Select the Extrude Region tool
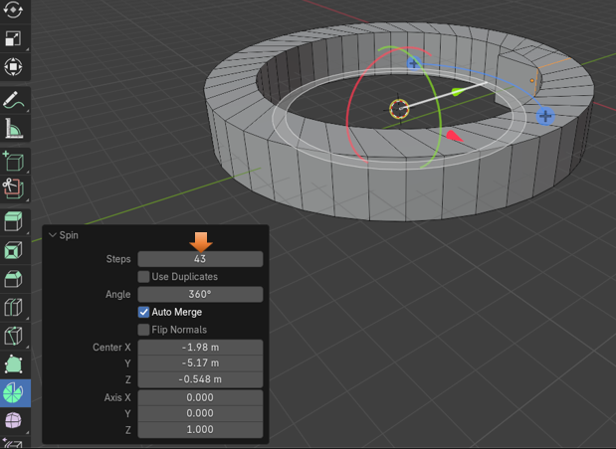The image size is (616, 449). point(16,220)
